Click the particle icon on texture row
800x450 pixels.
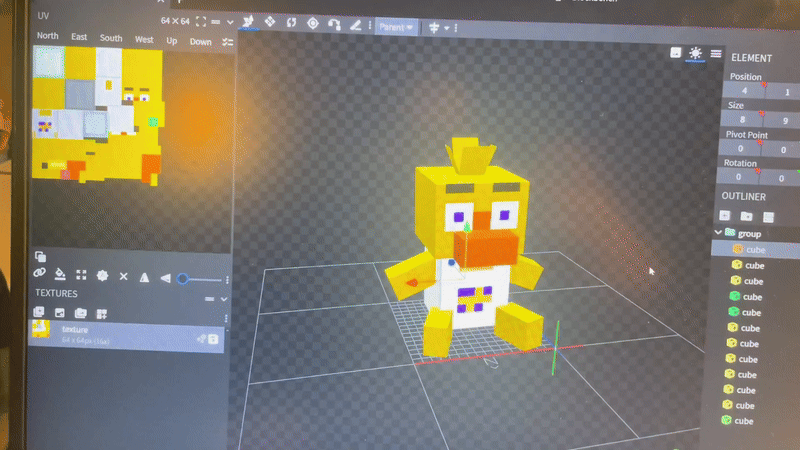coord(202,338)
